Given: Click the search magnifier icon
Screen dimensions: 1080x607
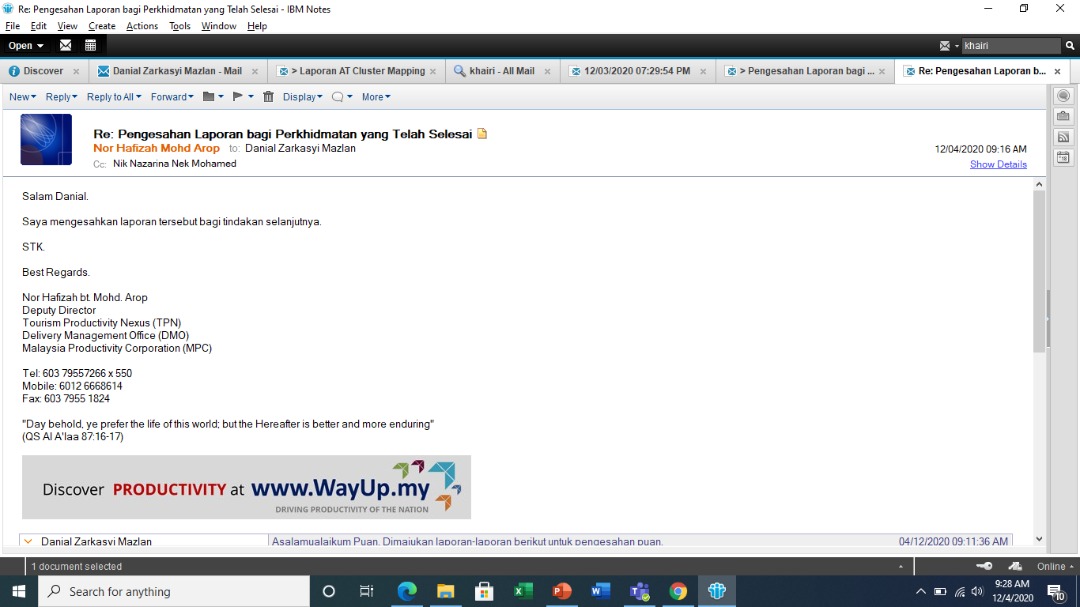Looking at the screenshot, I should tap(1069, 45).
